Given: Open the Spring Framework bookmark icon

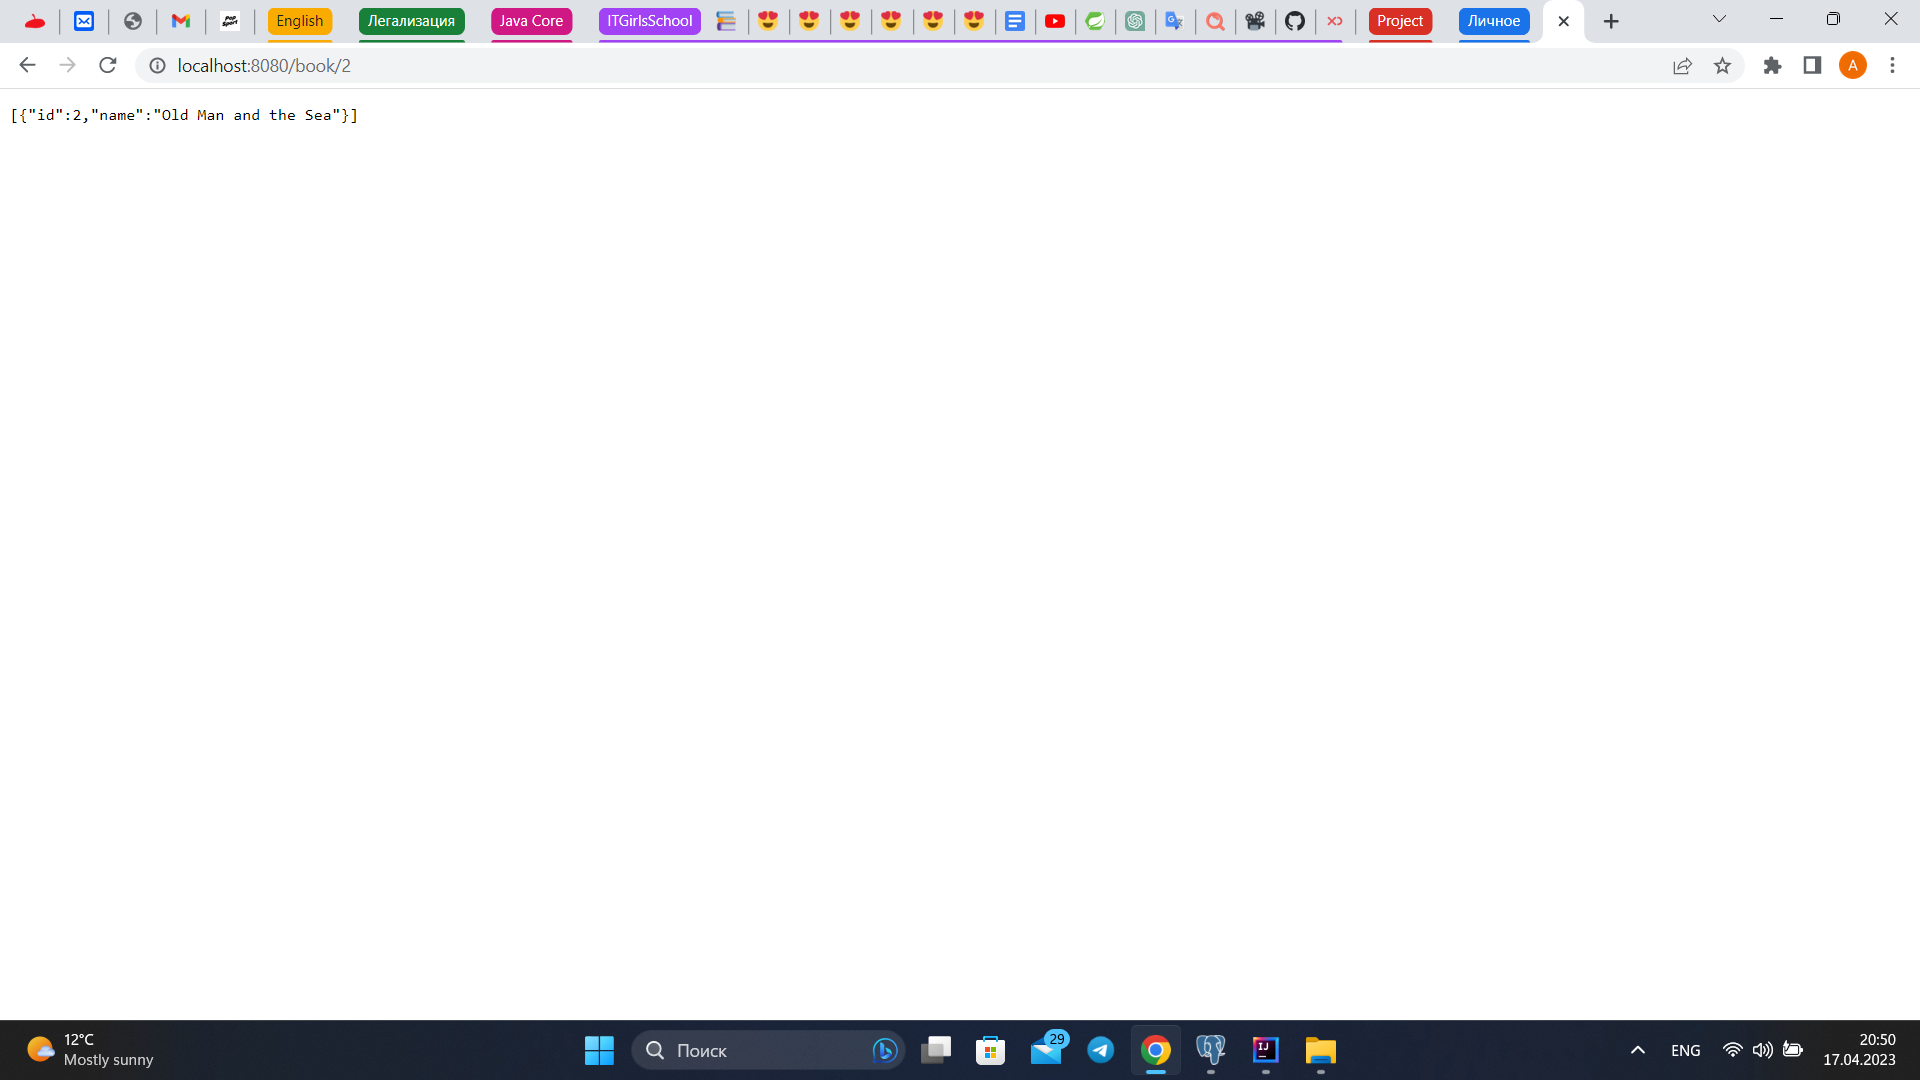Looking at the screenshot, I should click(x=1096, y=20).
